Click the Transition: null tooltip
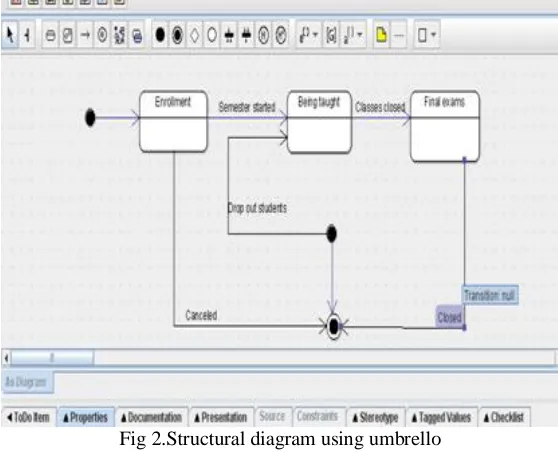 tap(490, 295)
